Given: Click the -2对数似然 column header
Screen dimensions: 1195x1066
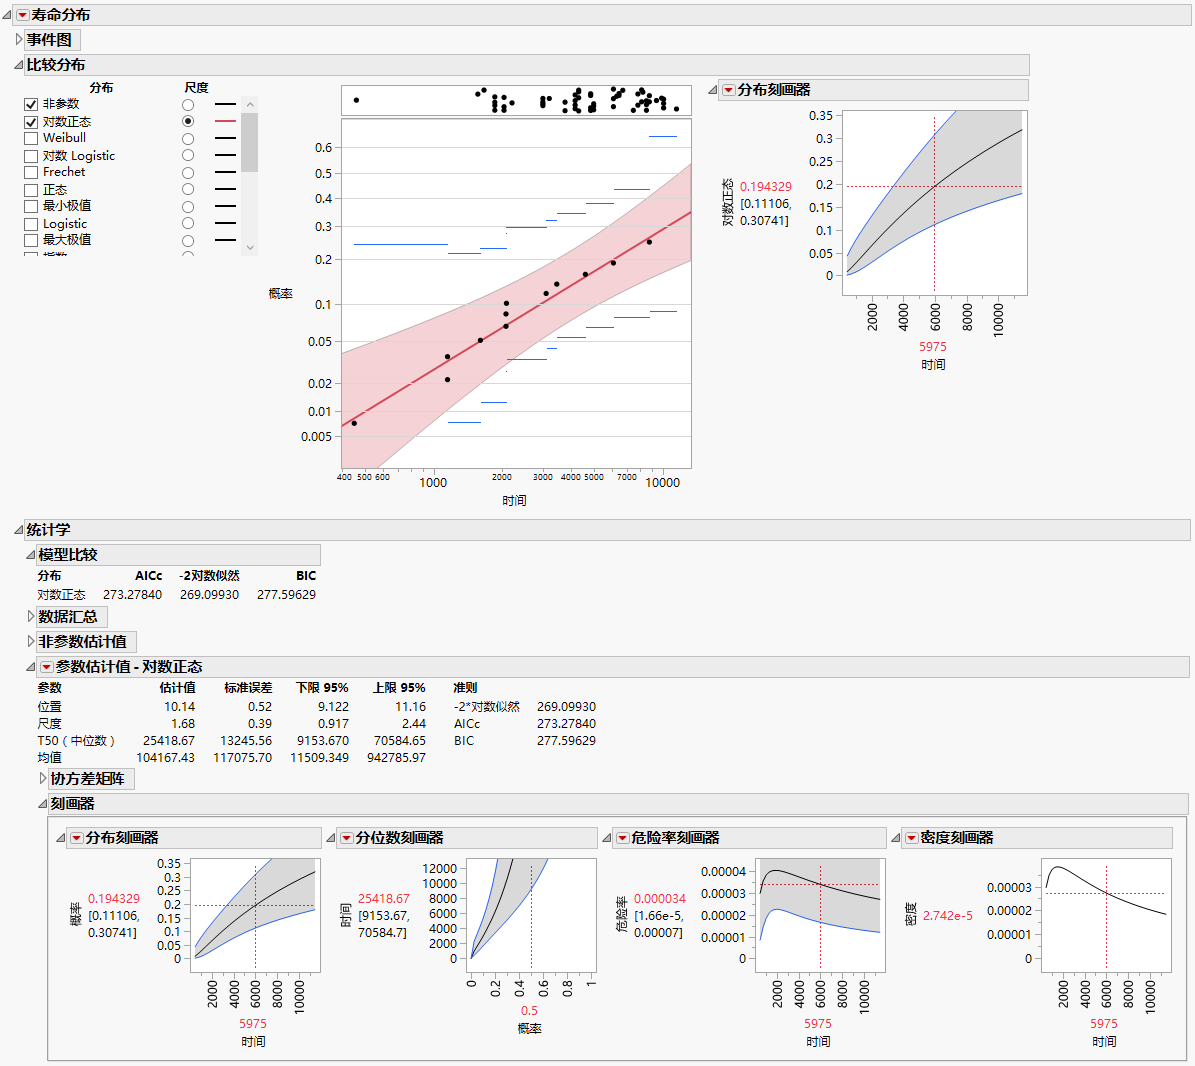Looking at the screenshot, I should point(210,576).
